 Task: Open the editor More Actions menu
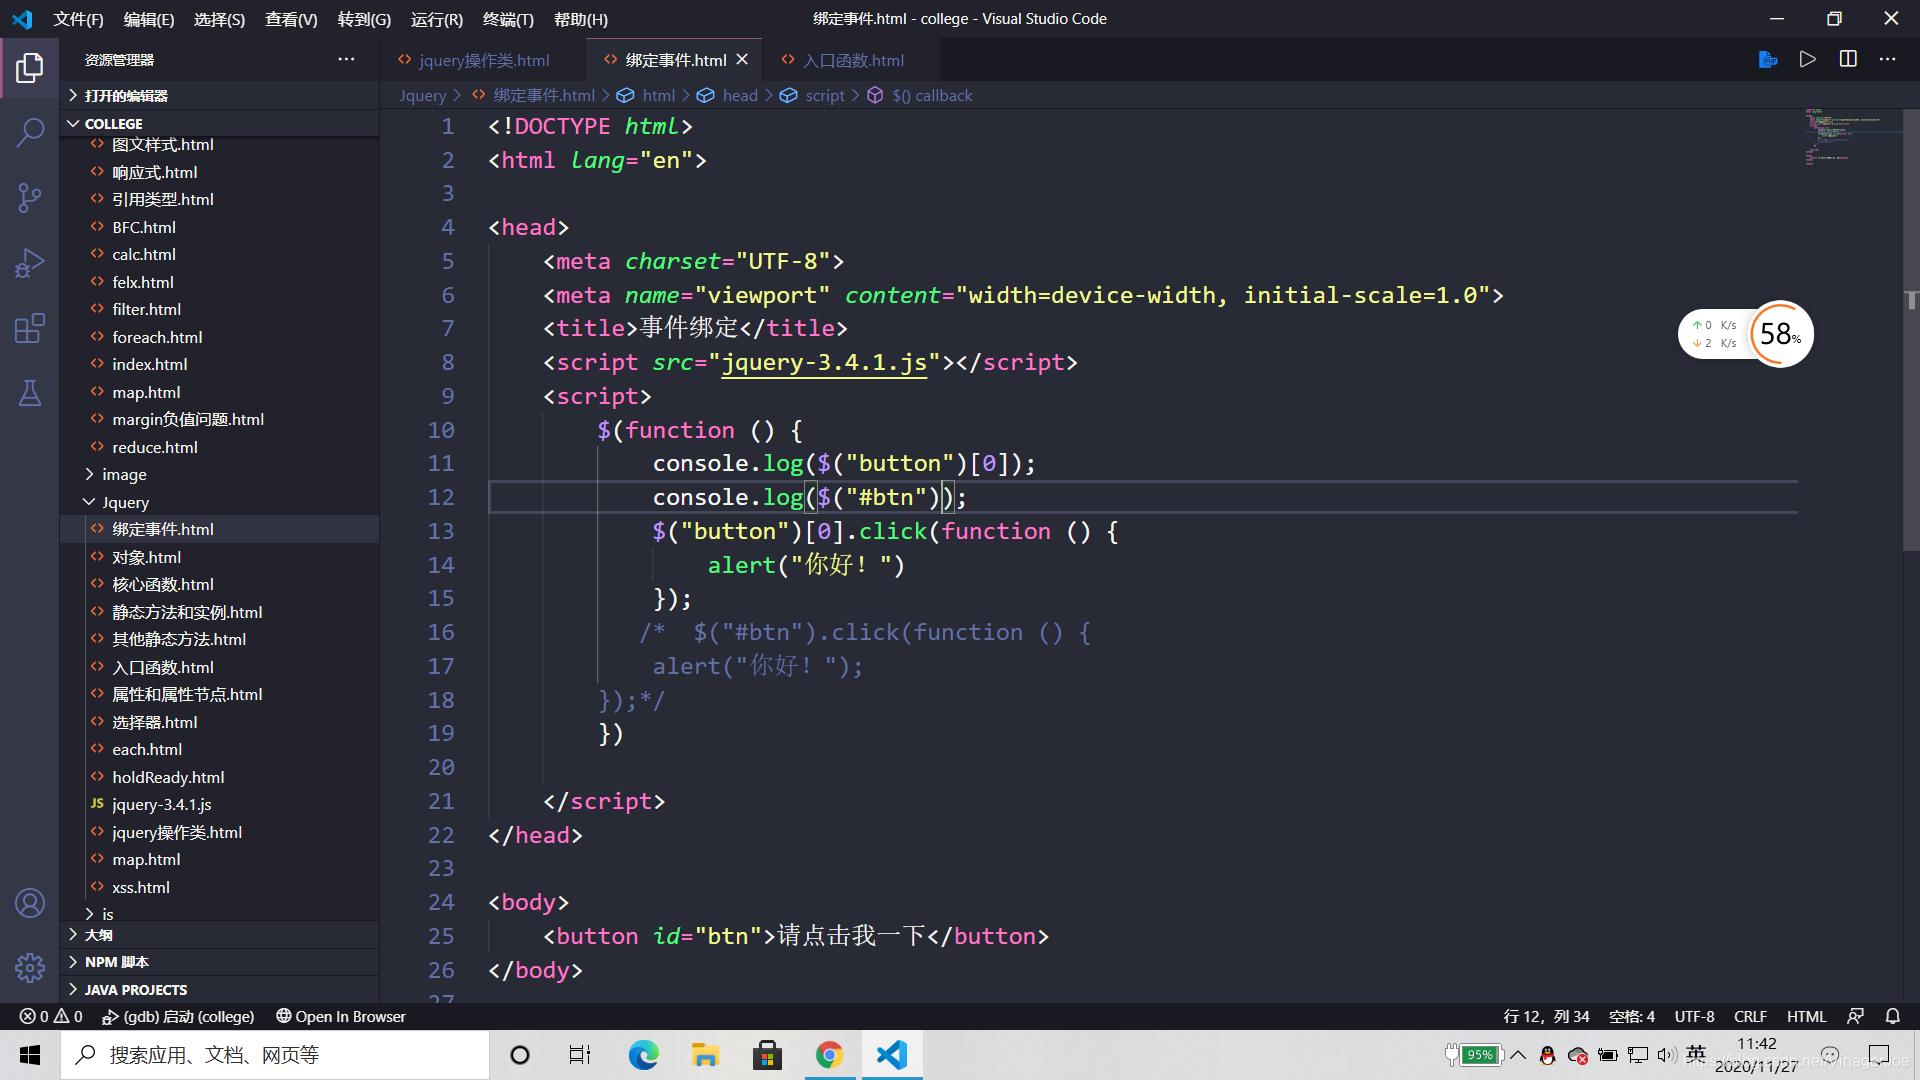click(1887, 59)
